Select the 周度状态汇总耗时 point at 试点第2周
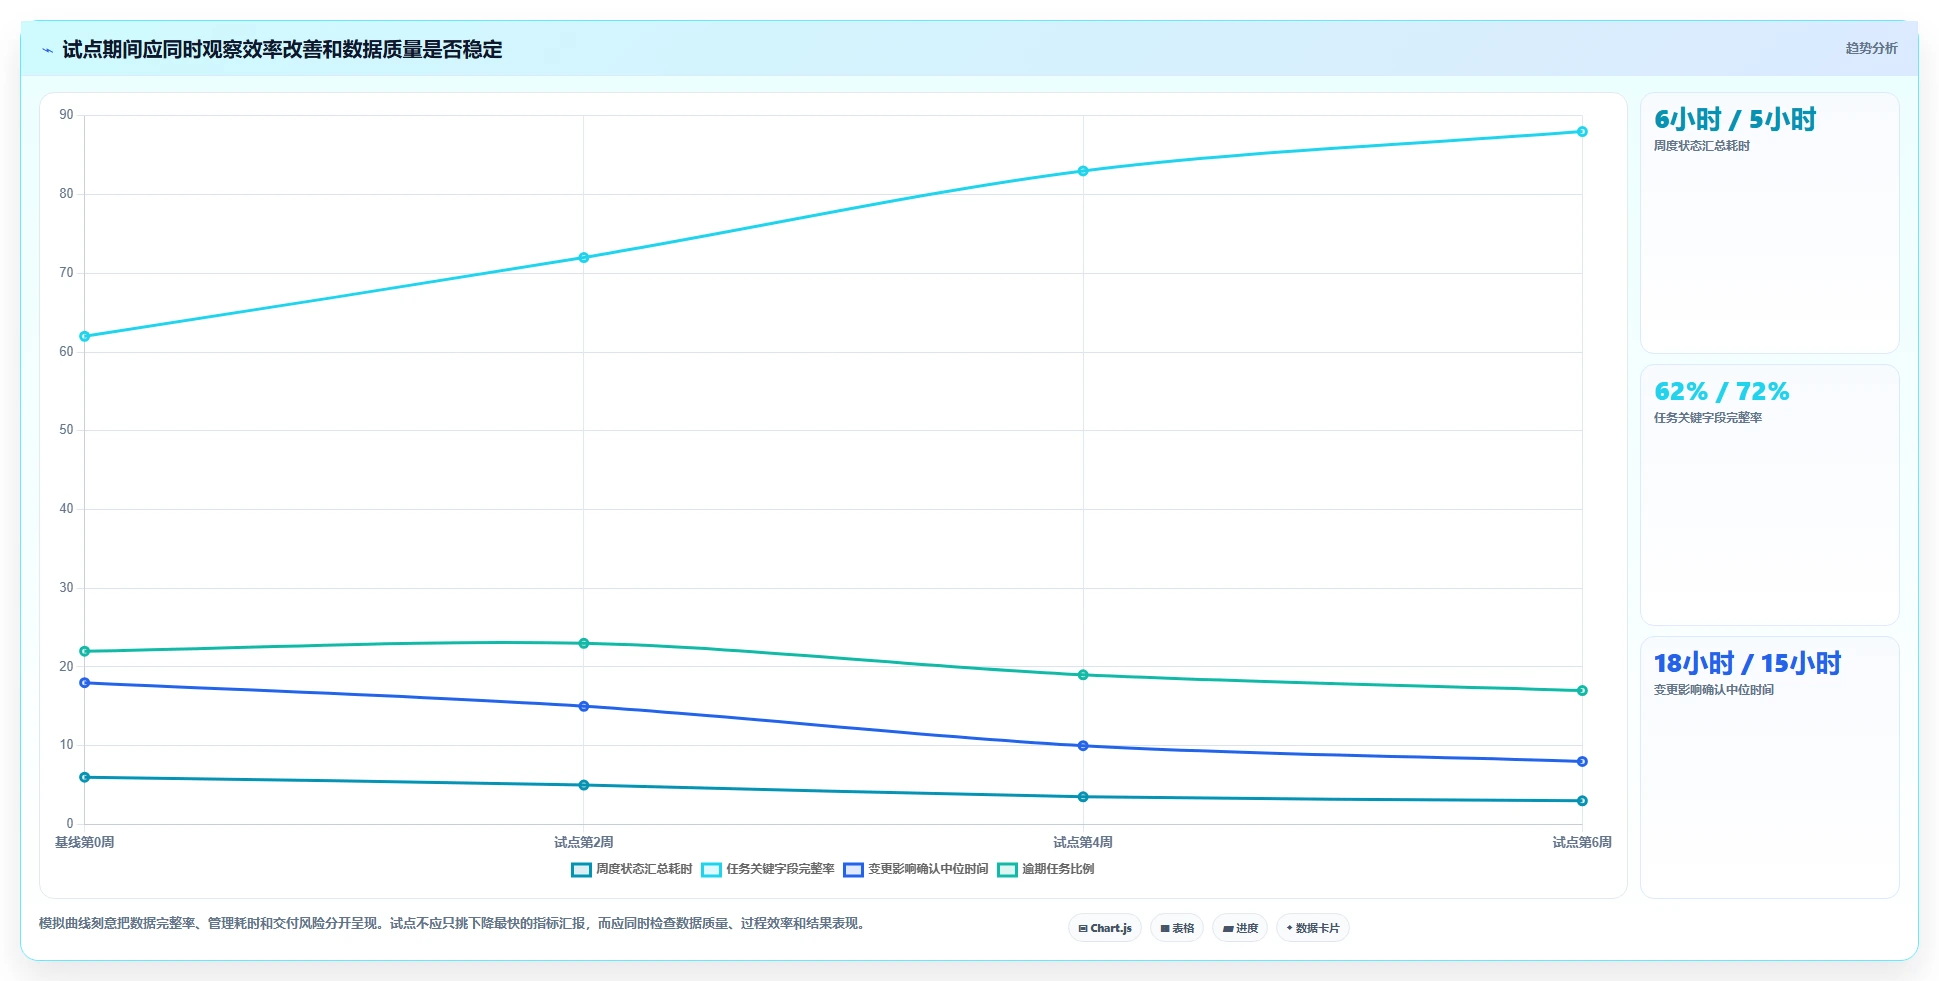The image size is (1939, 981). [x=584, y=785]
